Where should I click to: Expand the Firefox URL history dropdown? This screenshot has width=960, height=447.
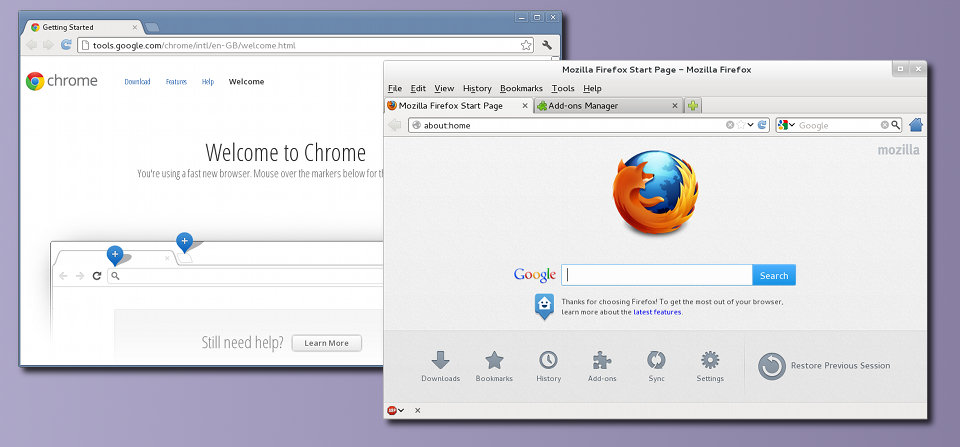tap(751, 125)
